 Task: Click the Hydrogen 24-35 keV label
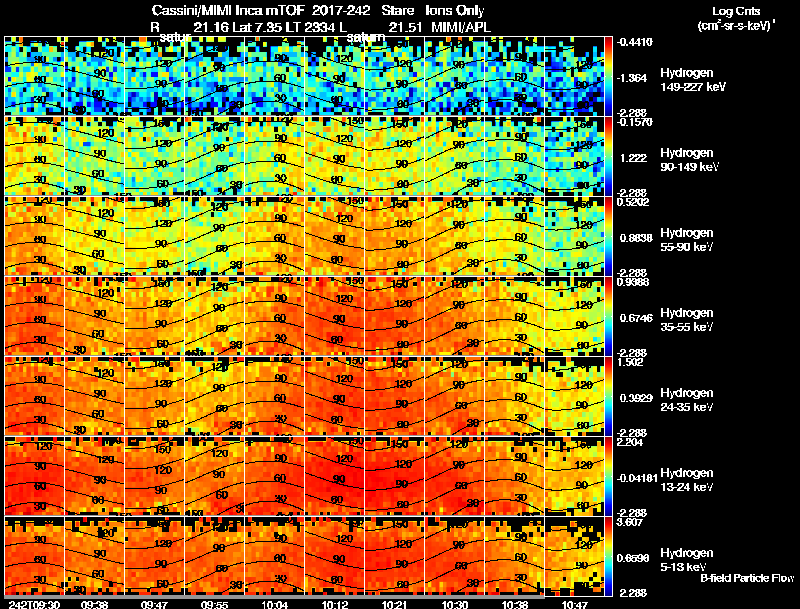pos(687,400)
